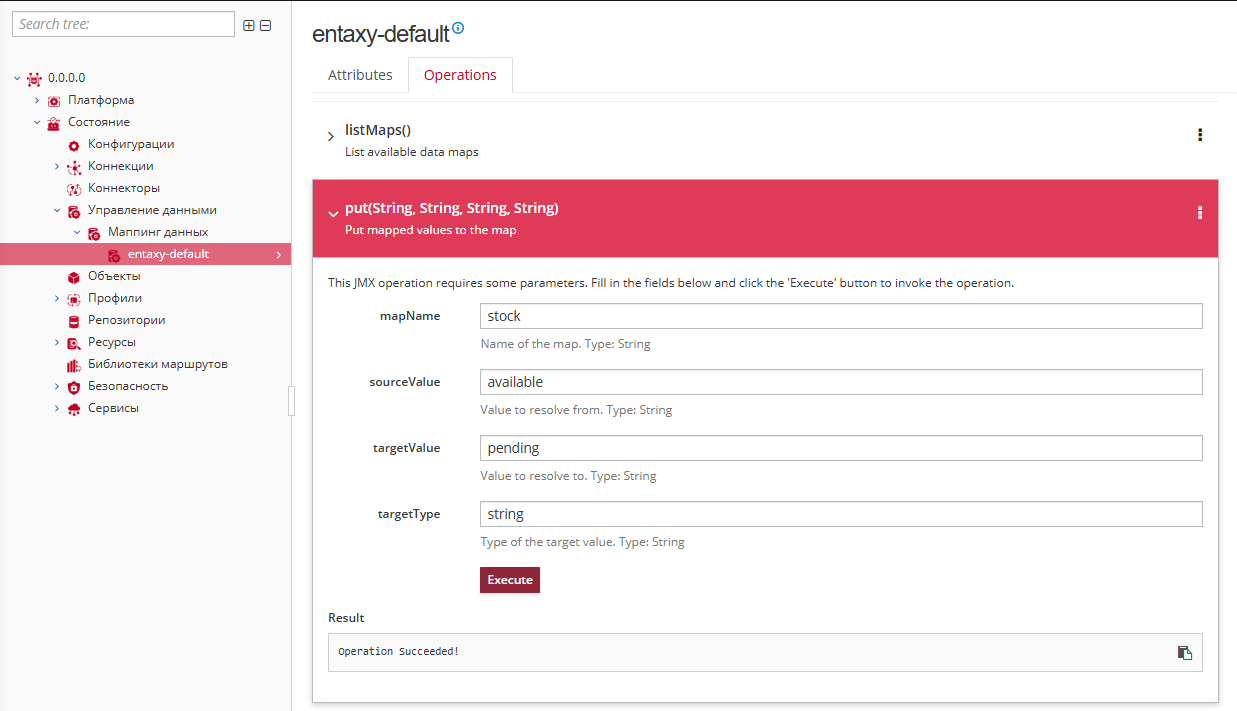Open the kebab menu of listMaps operation
1237x711 pixels.
tap(1199, 135)
